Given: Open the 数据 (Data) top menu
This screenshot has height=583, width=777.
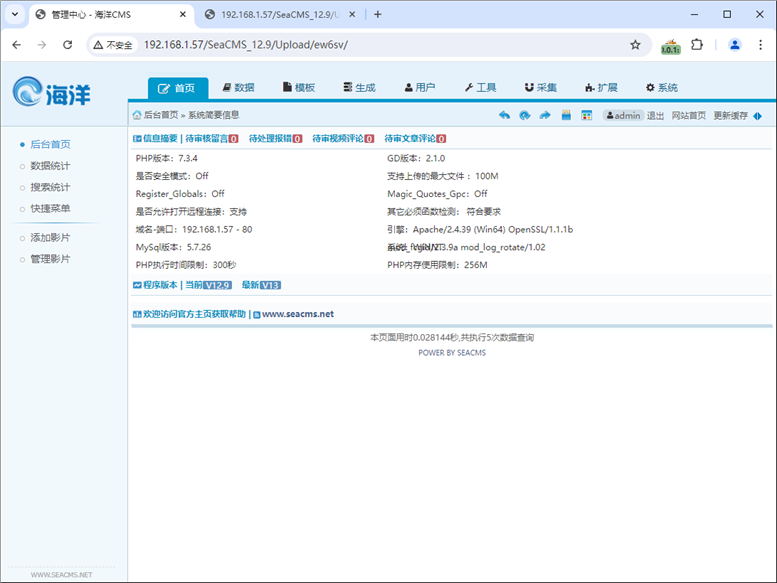Looking at the screenshot, I should [238, 88].
